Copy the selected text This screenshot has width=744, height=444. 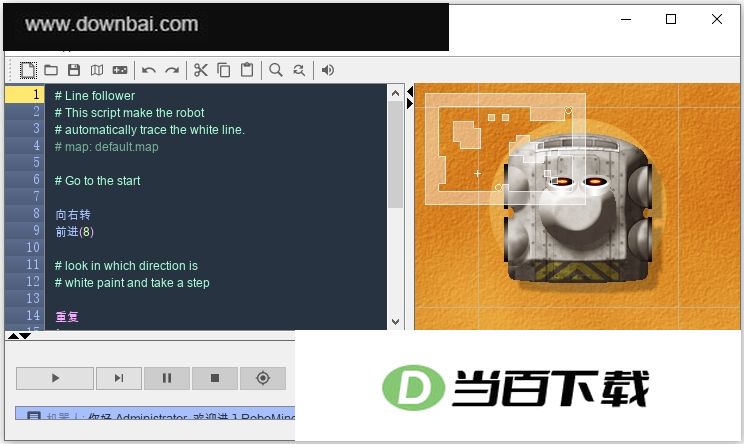coord(223,70)
